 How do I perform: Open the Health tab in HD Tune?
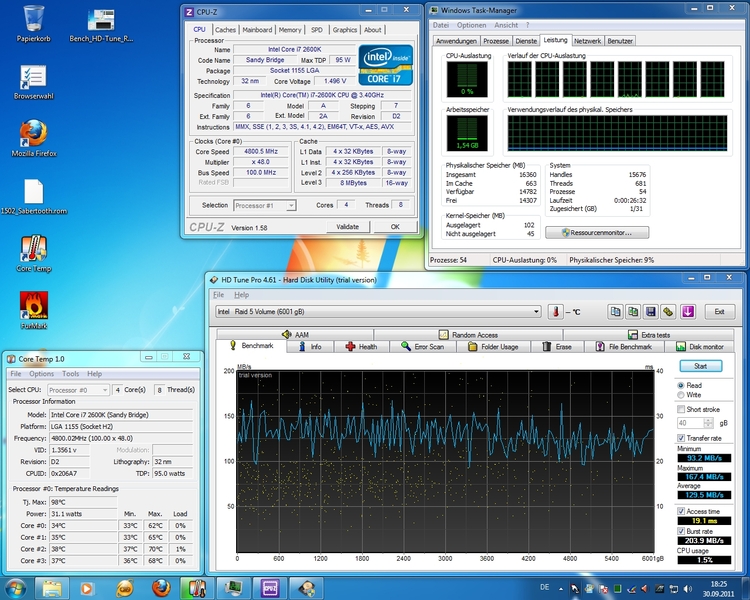(x=362, y=346)
